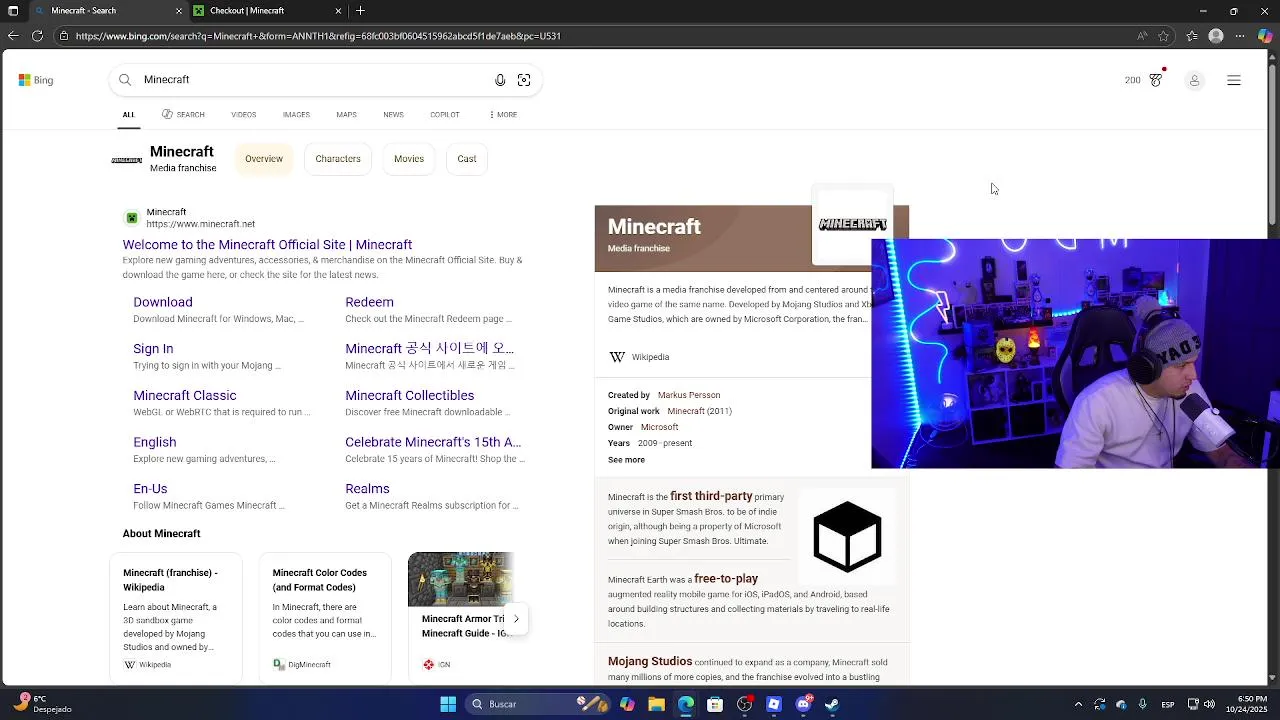Open the Windows Start menu
Viewport: 1280px width, 720px height.
point(448,704)
